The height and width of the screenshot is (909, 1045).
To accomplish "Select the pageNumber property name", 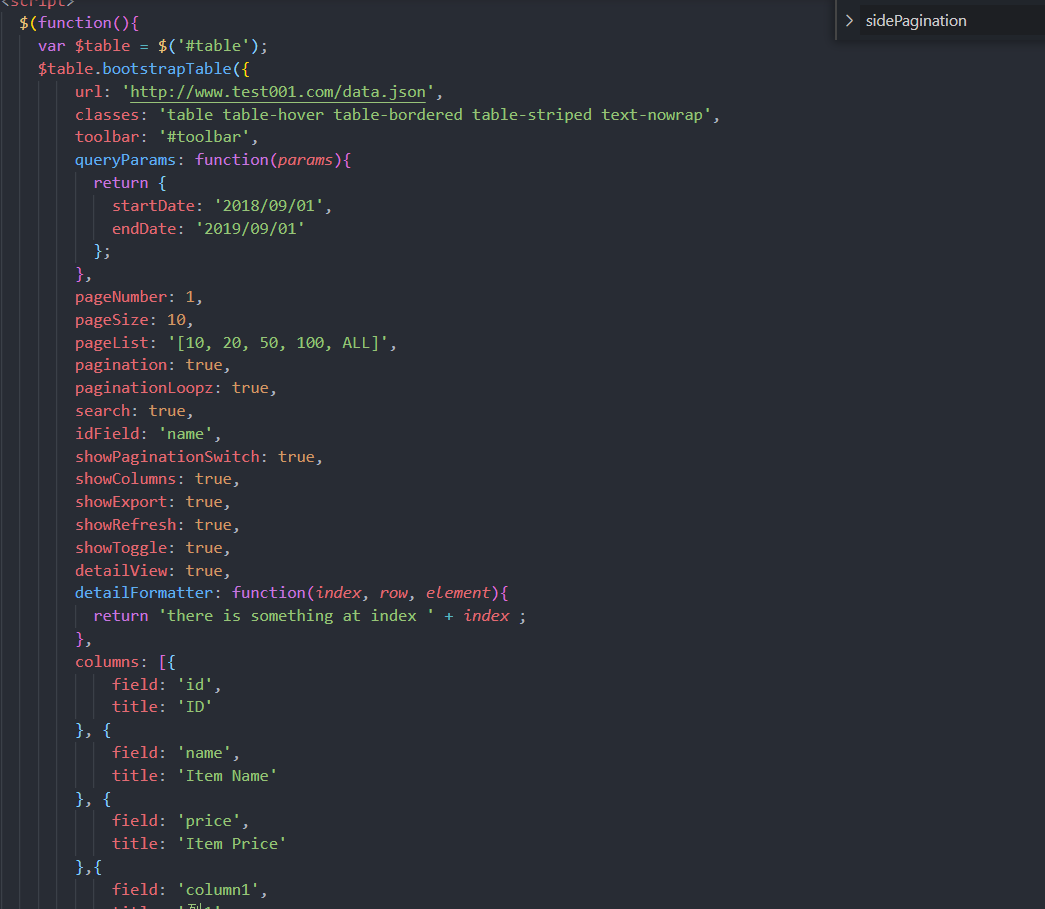I will coord(120,296).
